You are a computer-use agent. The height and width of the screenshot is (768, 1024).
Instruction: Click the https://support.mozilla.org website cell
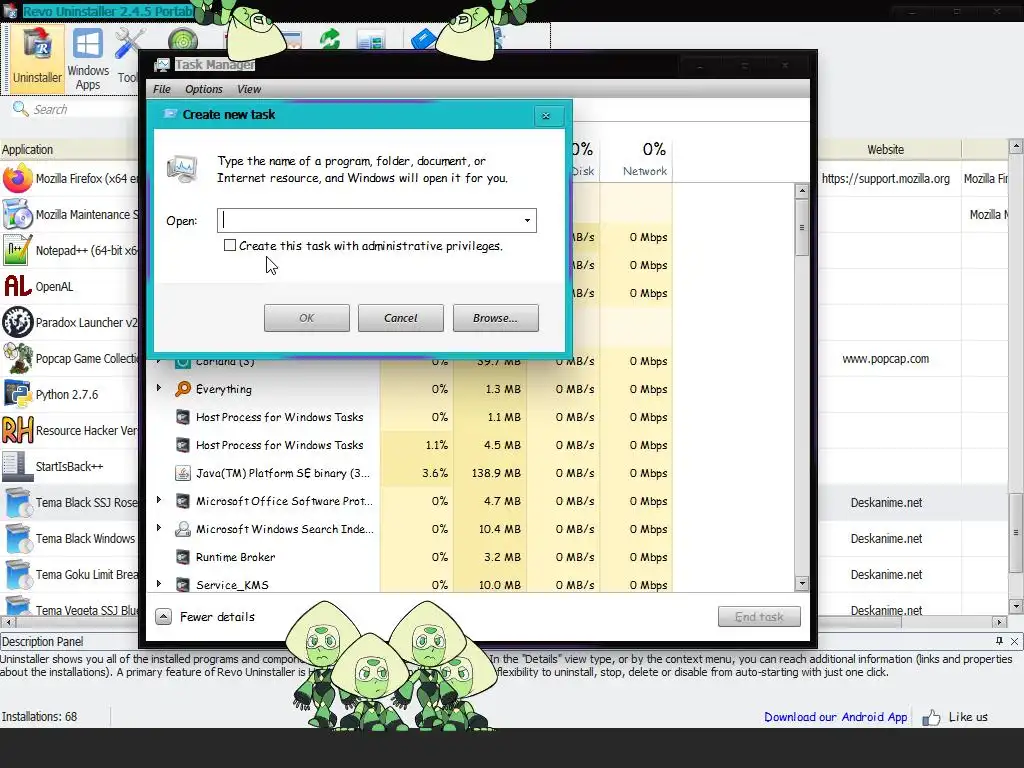886,178
